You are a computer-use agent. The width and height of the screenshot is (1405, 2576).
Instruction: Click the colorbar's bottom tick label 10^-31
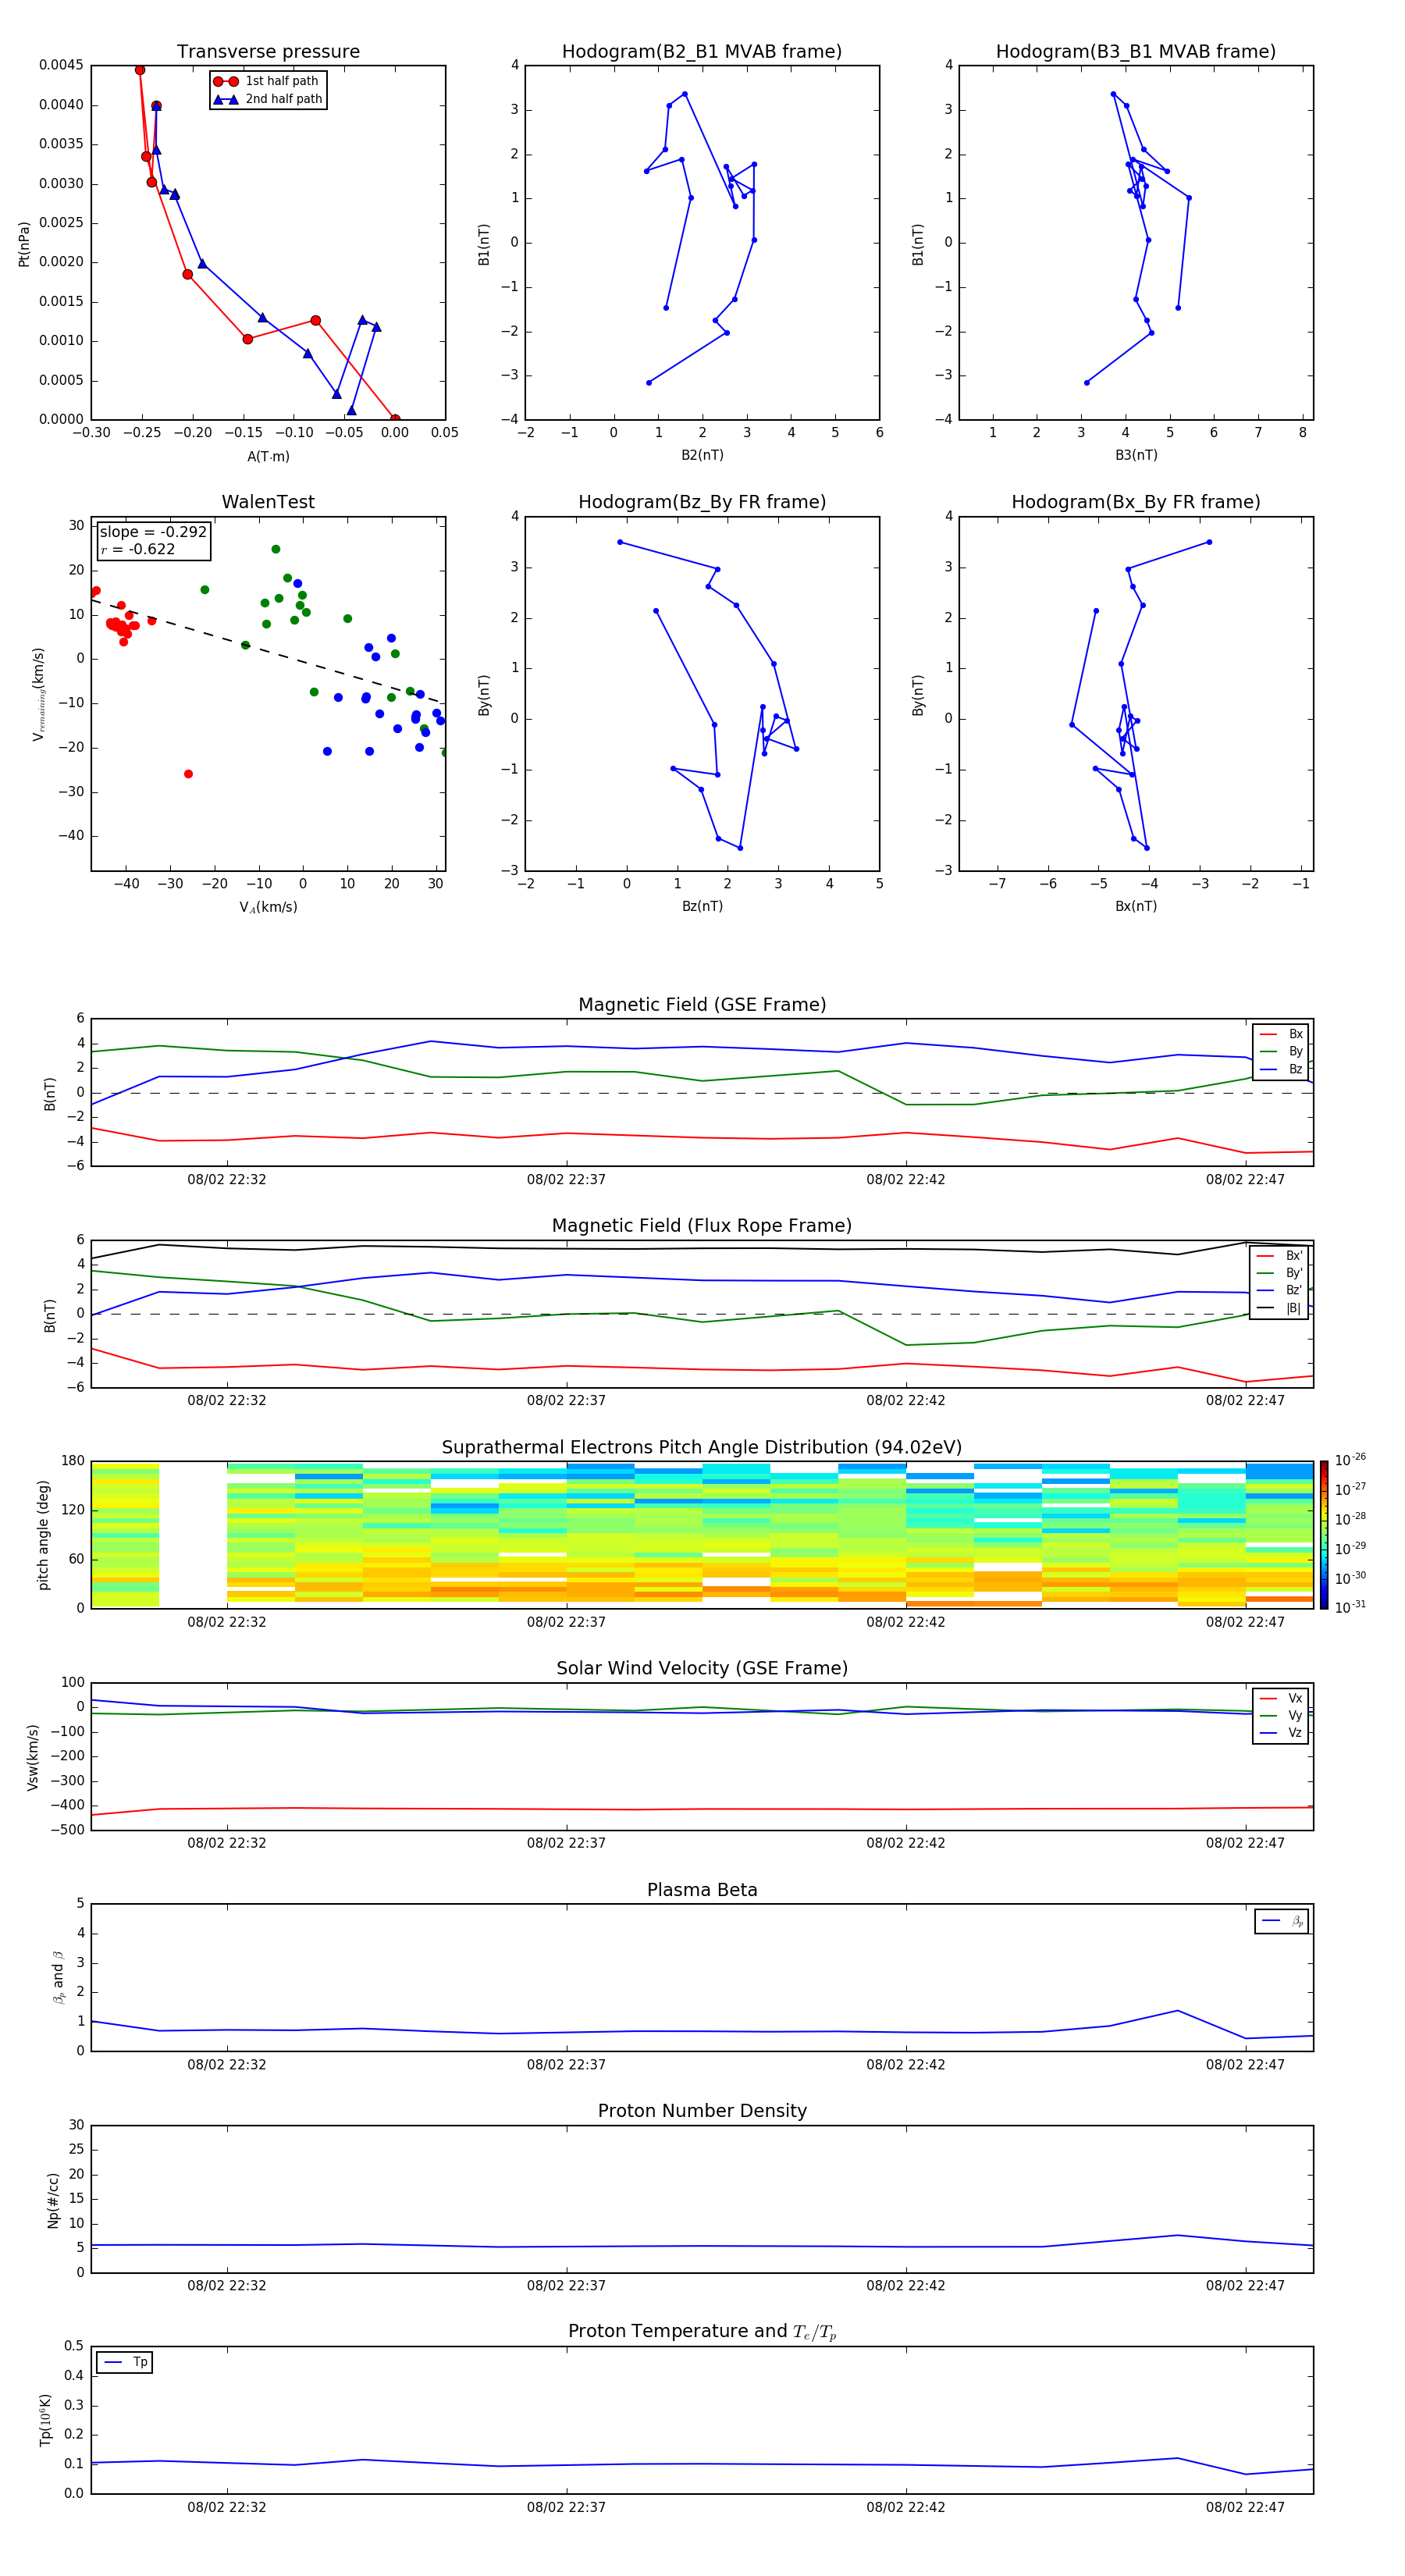click(x=1350, y=1607)
